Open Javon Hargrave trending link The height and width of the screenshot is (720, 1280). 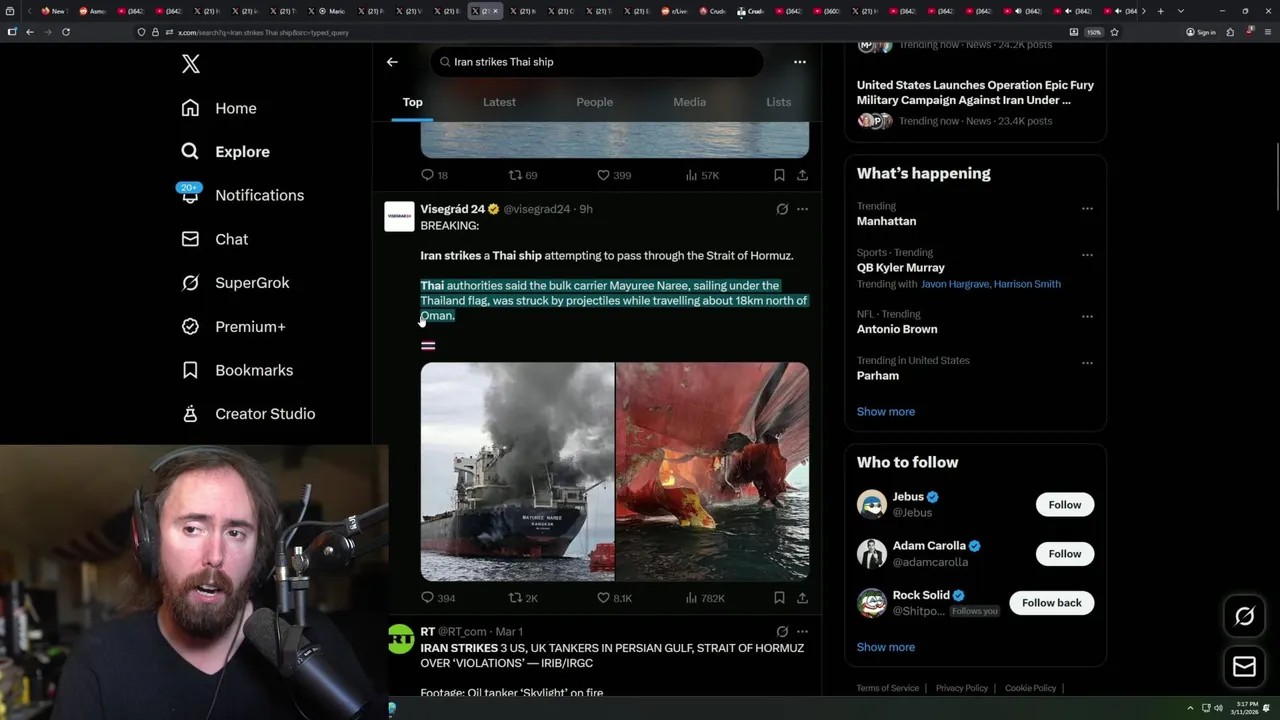point(954,284)
